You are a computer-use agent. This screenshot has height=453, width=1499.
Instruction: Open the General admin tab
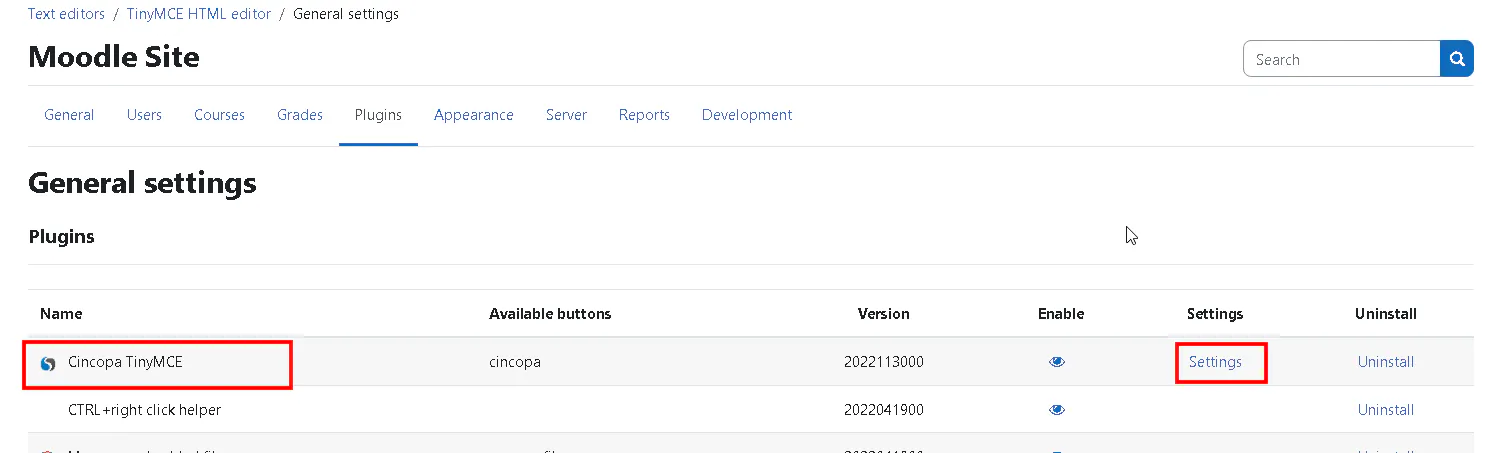coord(69,115)
